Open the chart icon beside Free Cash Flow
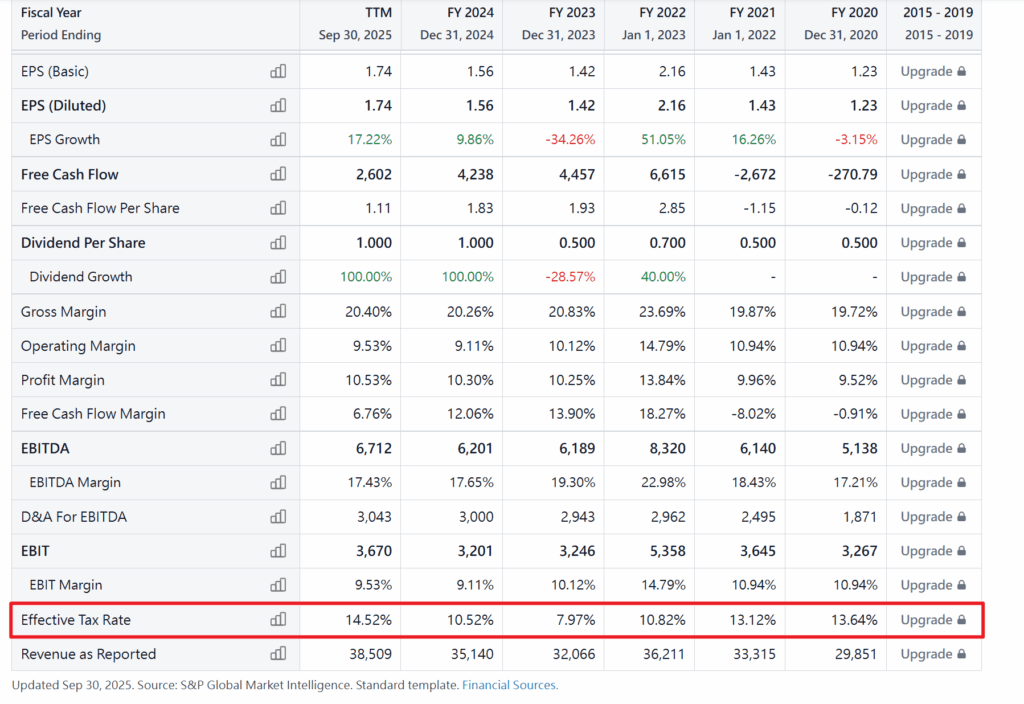Screen dimensions: 1024x704 (278, 175)
